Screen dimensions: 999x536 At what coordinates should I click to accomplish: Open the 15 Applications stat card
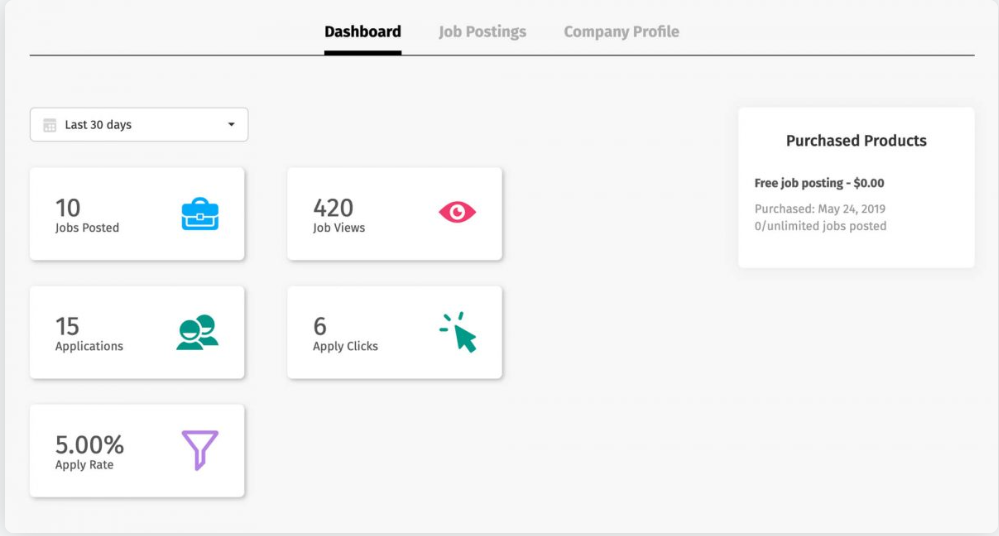click(x=137, y=332)
